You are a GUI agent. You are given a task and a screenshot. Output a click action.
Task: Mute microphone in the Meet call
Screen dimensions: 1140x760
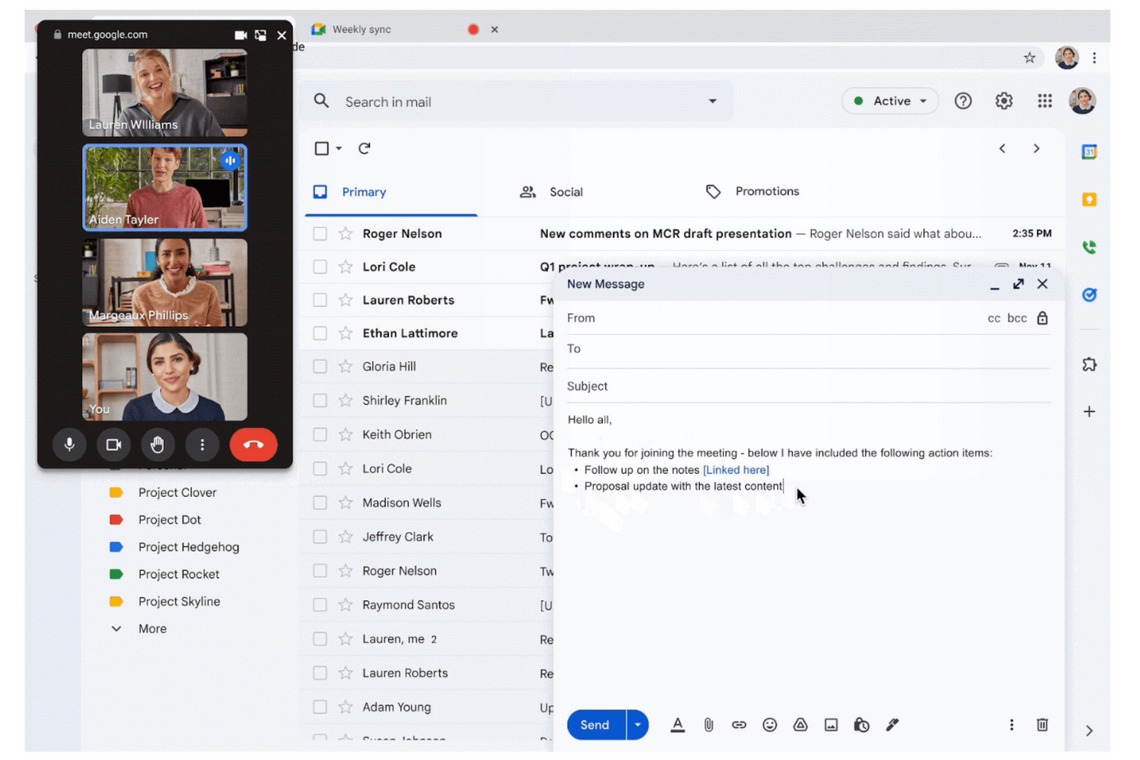click(x=69, y=445)
